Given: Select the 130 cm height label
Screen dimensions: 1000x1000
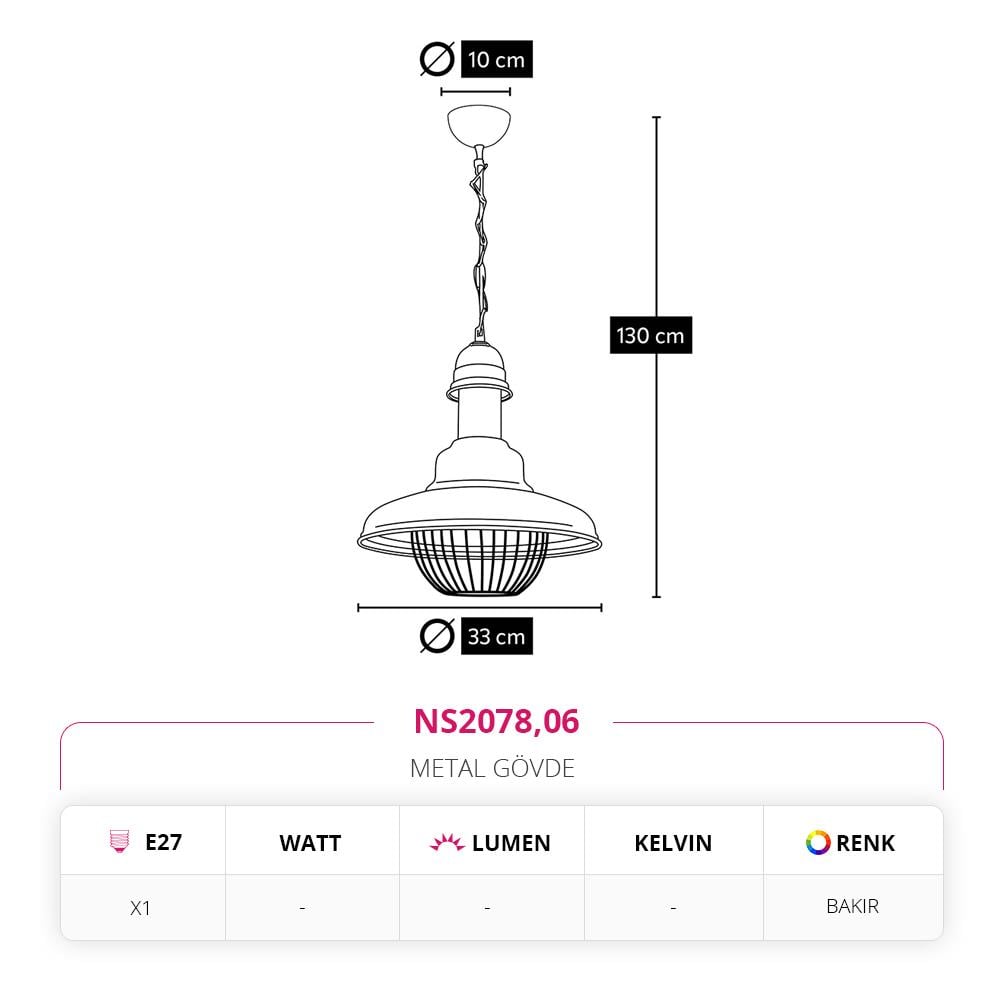Looking at the screenshot, I should coord(651,335).
